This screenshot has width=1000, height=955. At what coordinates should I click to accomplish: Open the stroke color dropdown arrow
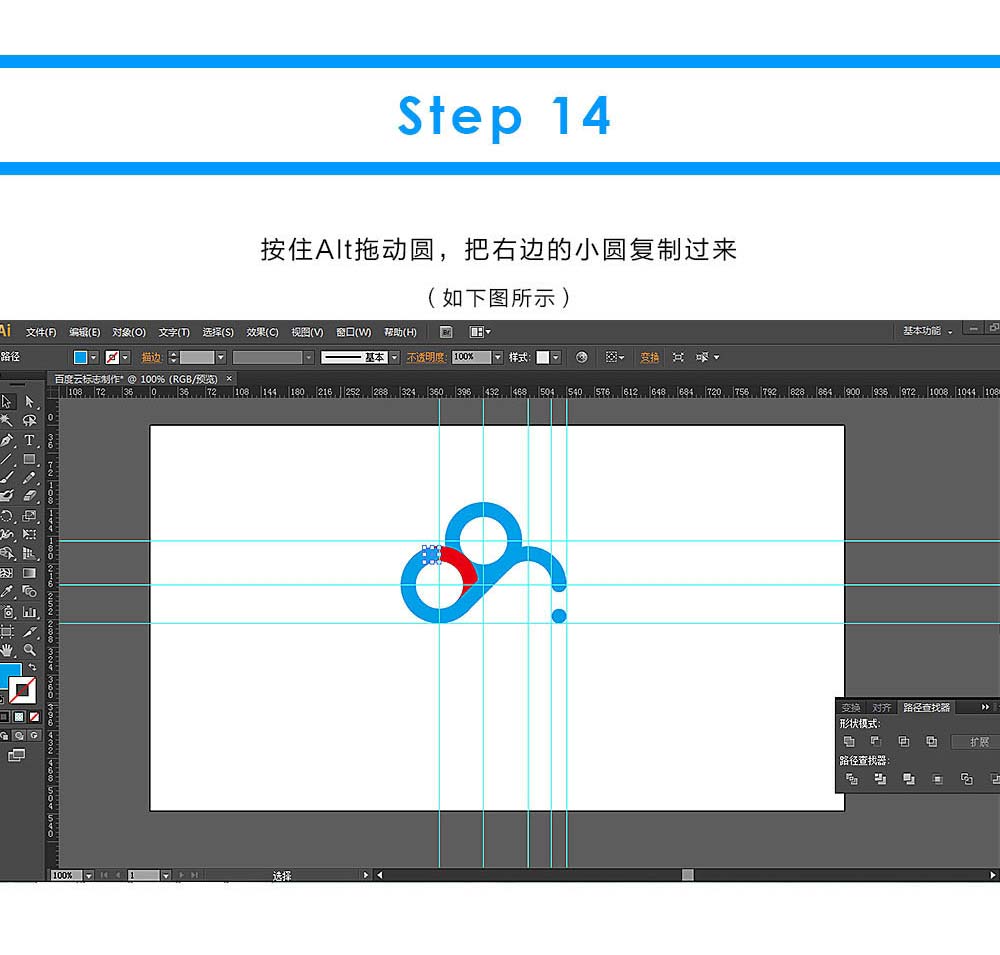point(125,357)
